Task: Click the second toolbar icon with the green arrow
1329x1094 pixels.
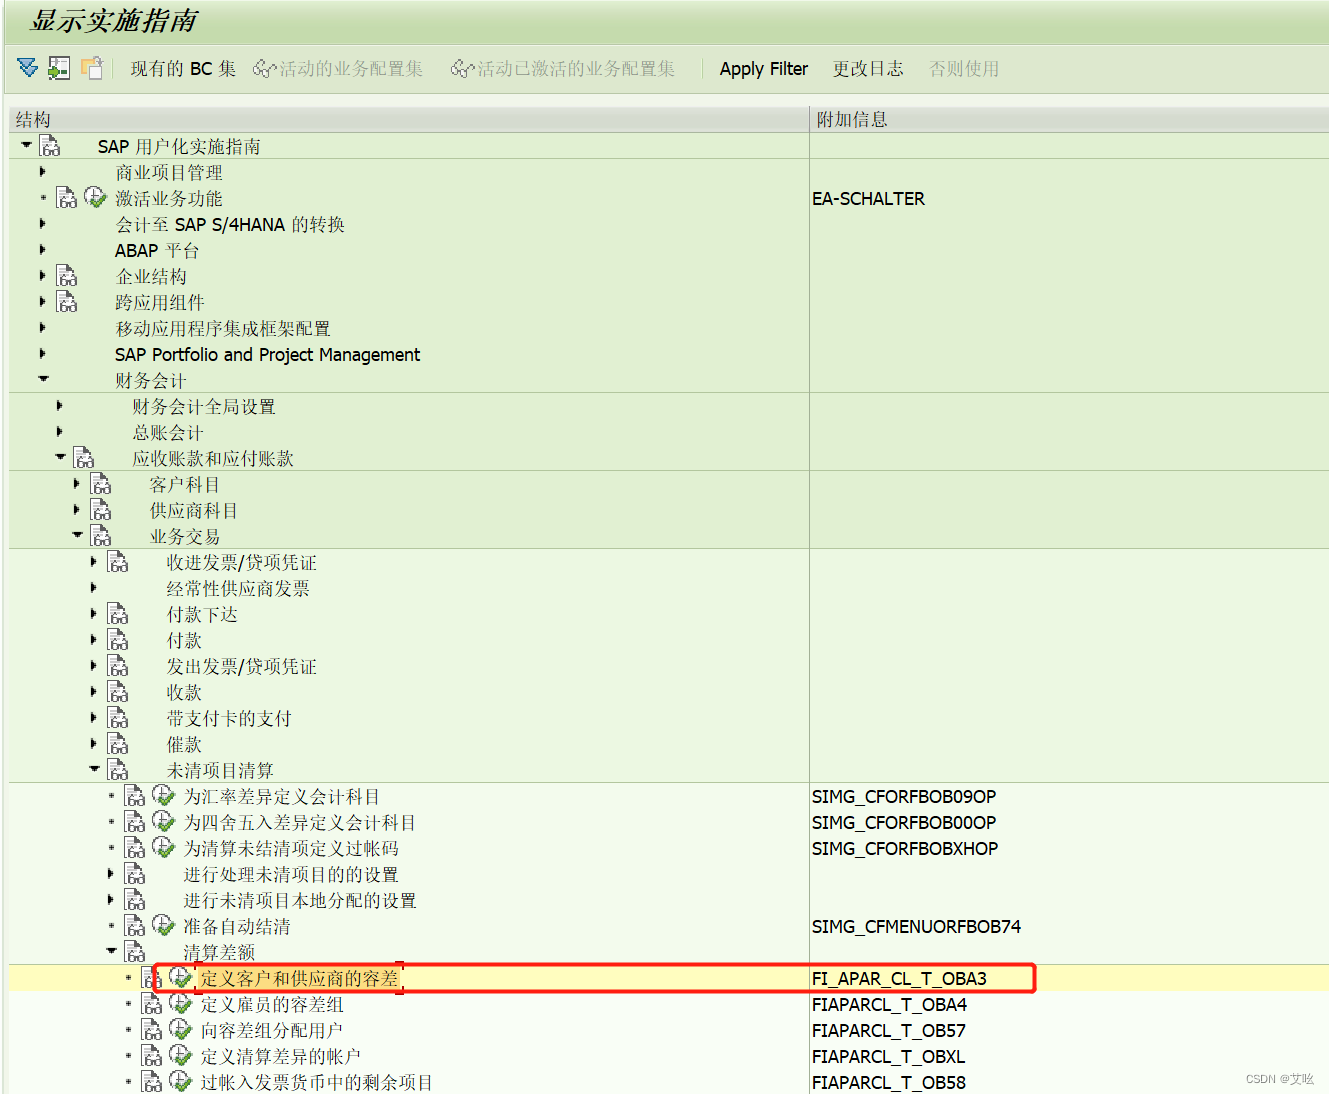Action: (59, 68)
